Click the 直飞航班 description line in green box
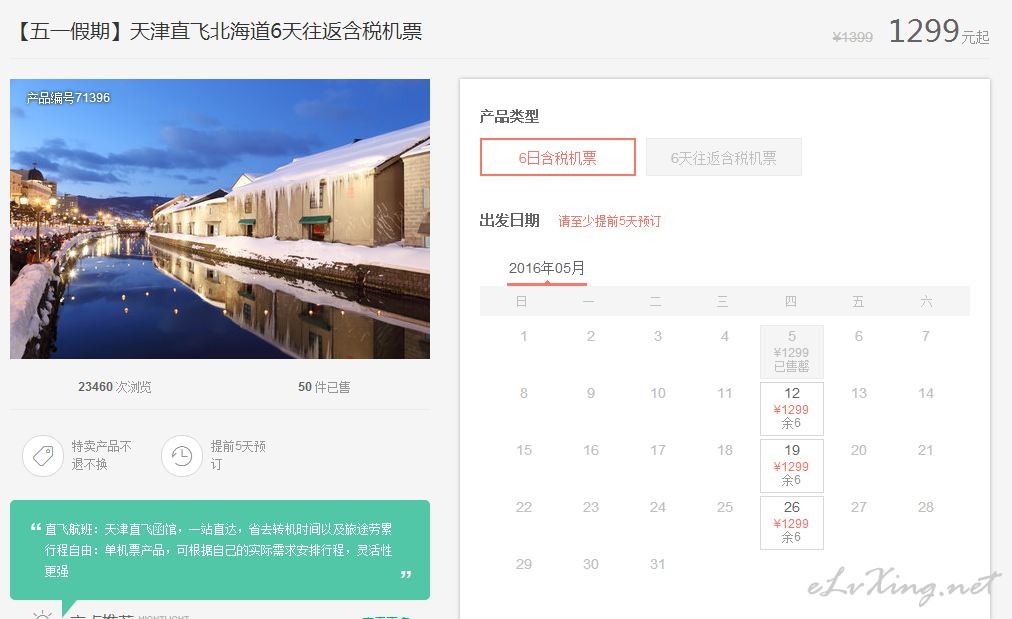Image resolution: width=1012 pixels, height=619 pixels. tap(218, 529)
